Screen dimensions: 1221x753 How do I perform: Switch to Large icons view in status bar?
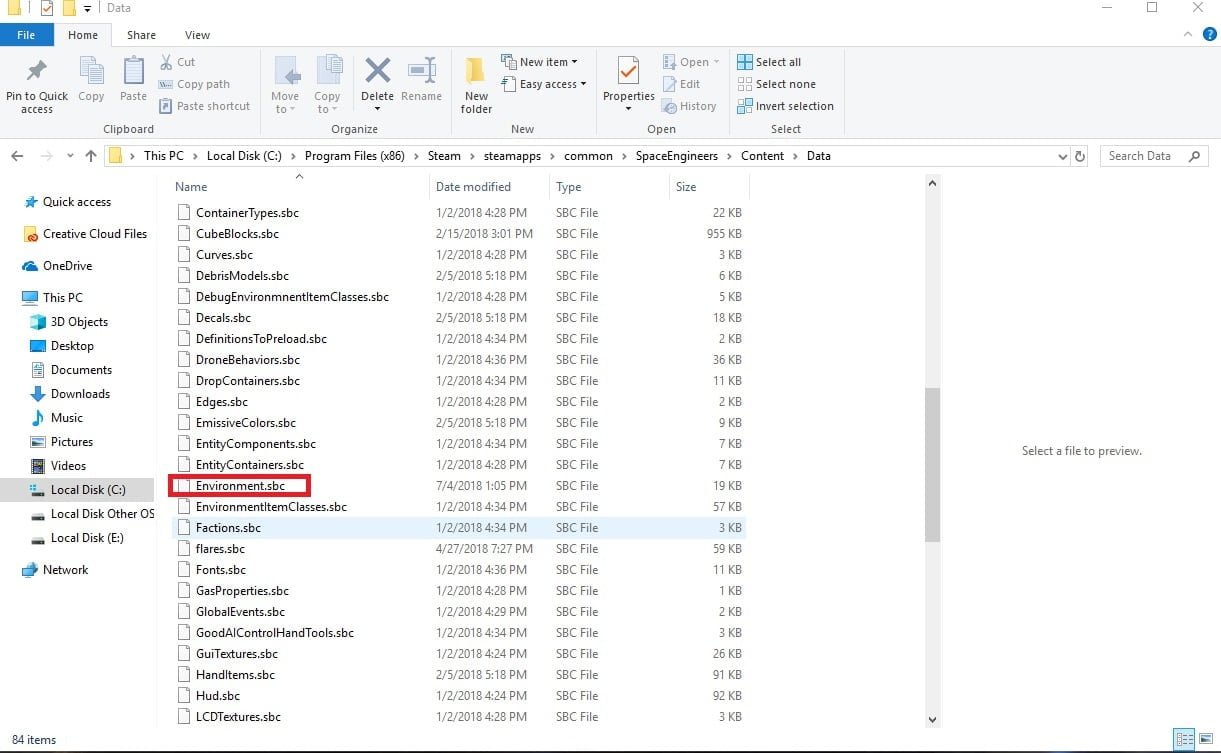tap(1206, 740)
